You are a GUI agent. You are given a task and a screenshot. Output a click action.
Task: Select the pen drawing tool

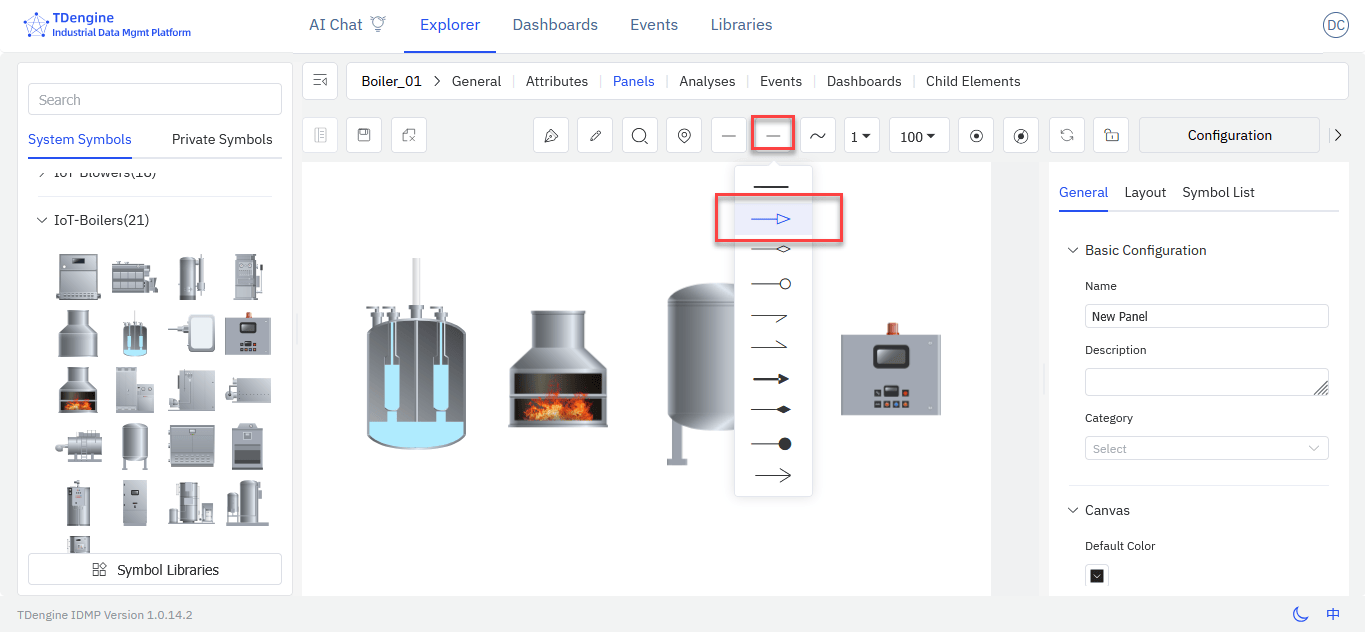[551, 136]
